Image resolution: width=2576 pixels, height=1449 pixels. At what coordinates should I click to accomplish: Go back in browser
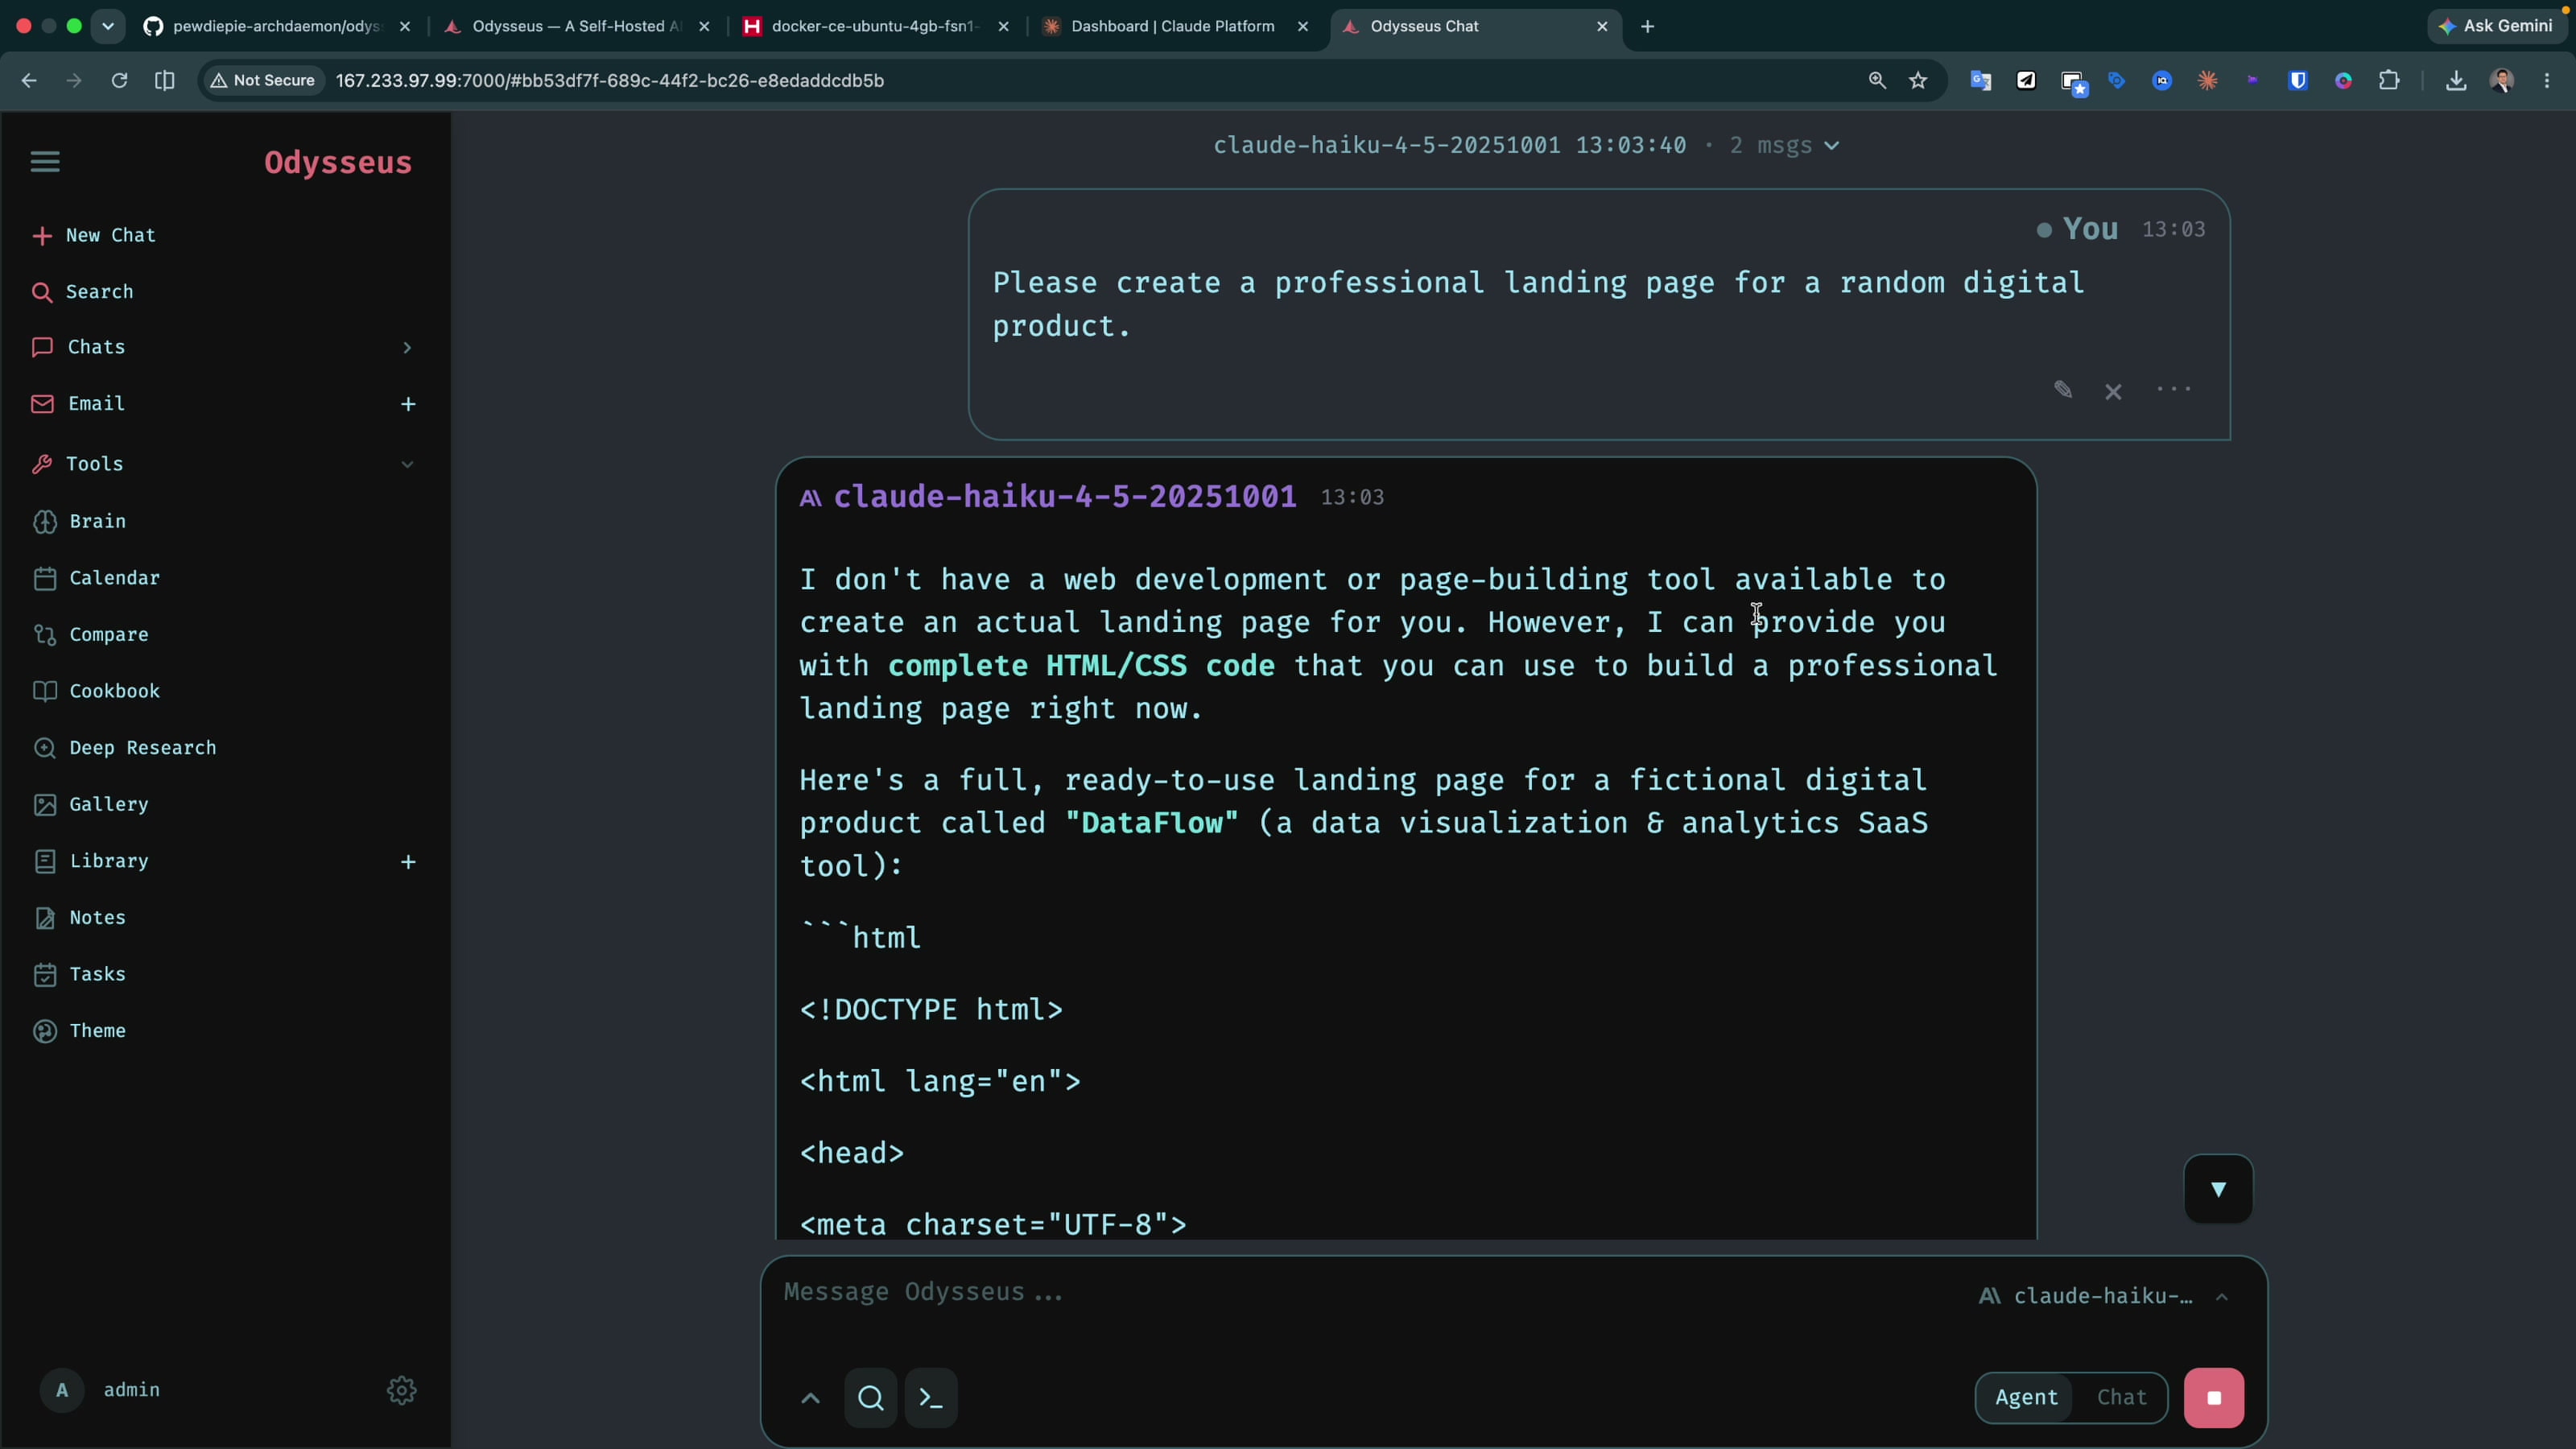coord(29,80)
